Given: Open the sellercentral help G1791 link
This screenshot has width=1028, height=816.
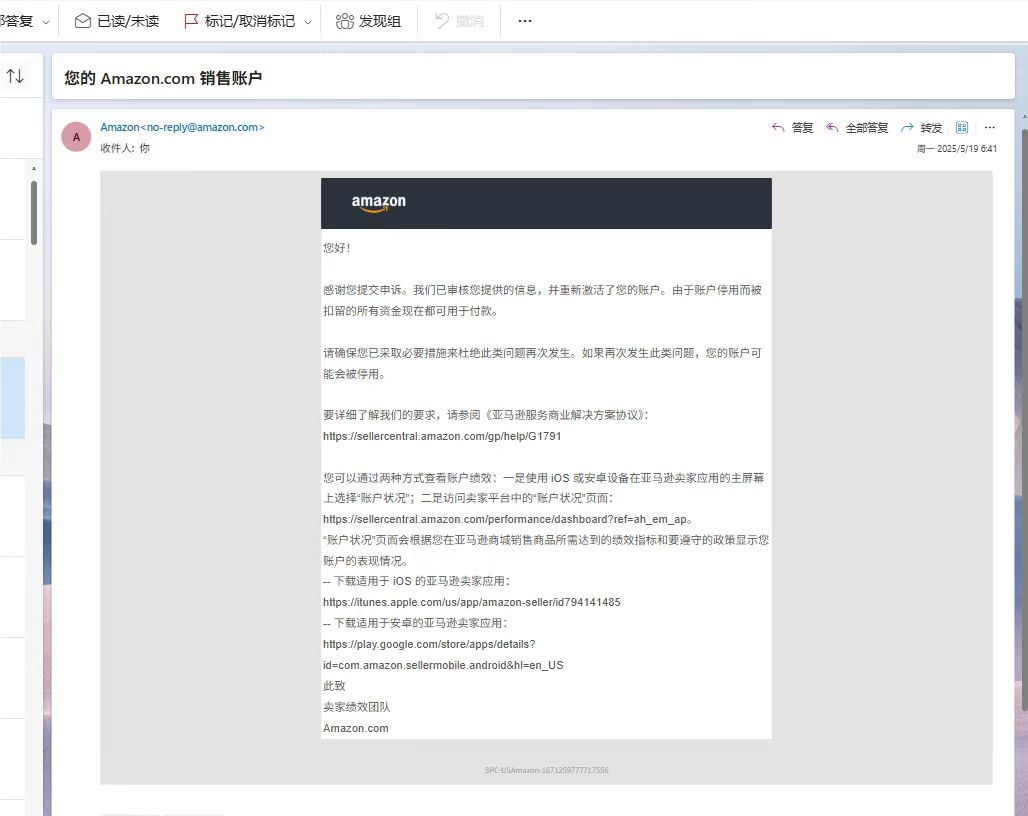Looking at the screenshot, I should pyautogui.click(x=442, y=436).
